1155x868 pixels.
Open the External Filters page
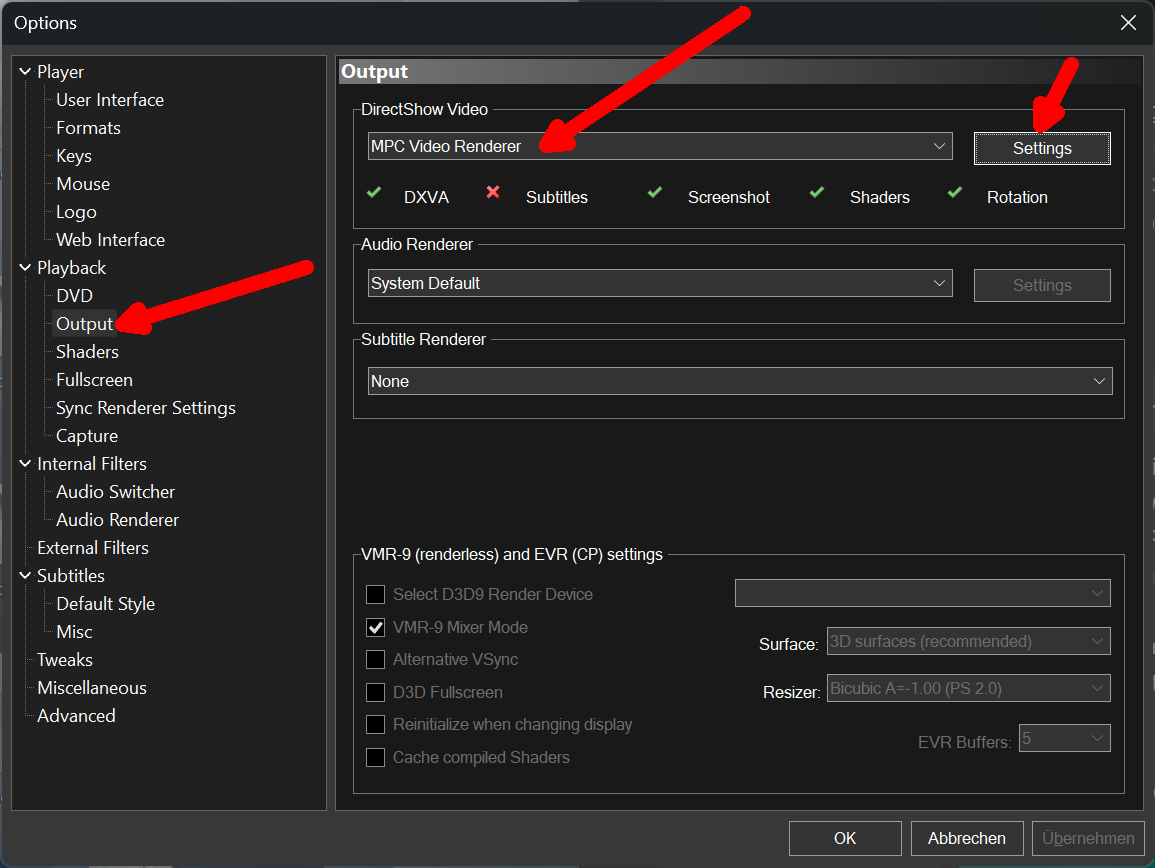[93, 547]
